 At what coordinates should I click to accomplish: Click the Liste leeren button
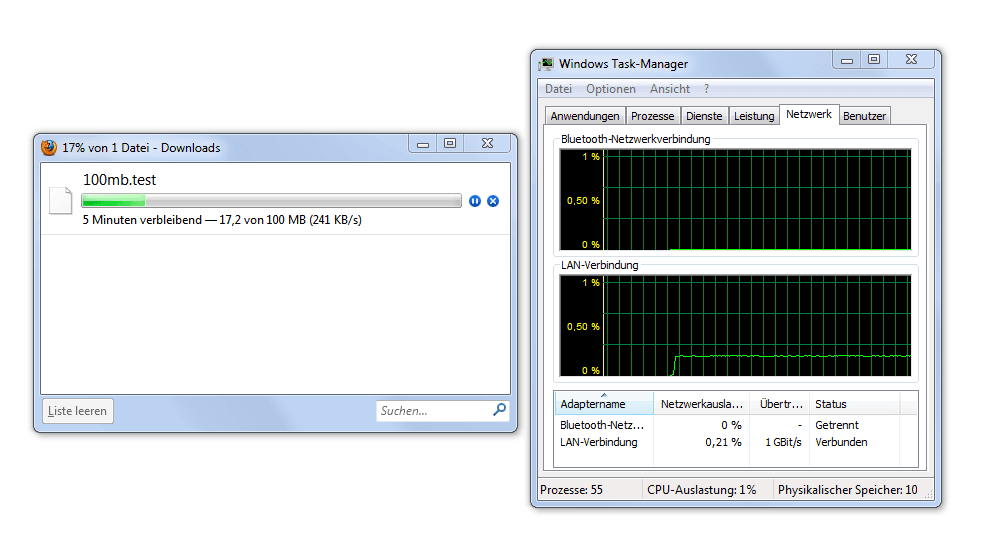[x=77, y=411]
